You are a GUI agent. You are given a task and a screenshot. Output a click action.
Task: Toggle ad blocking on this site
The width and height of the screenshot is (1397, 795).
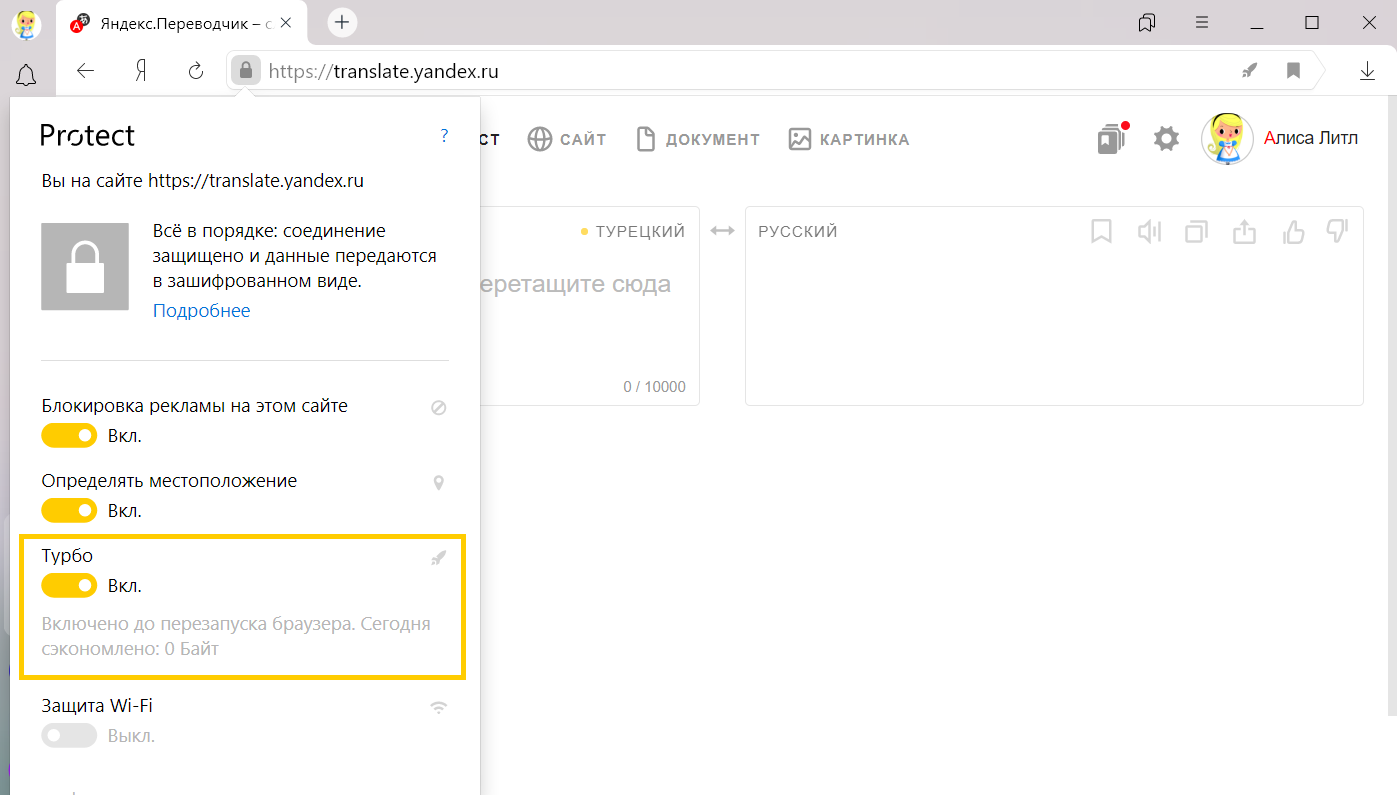[69, 436]
